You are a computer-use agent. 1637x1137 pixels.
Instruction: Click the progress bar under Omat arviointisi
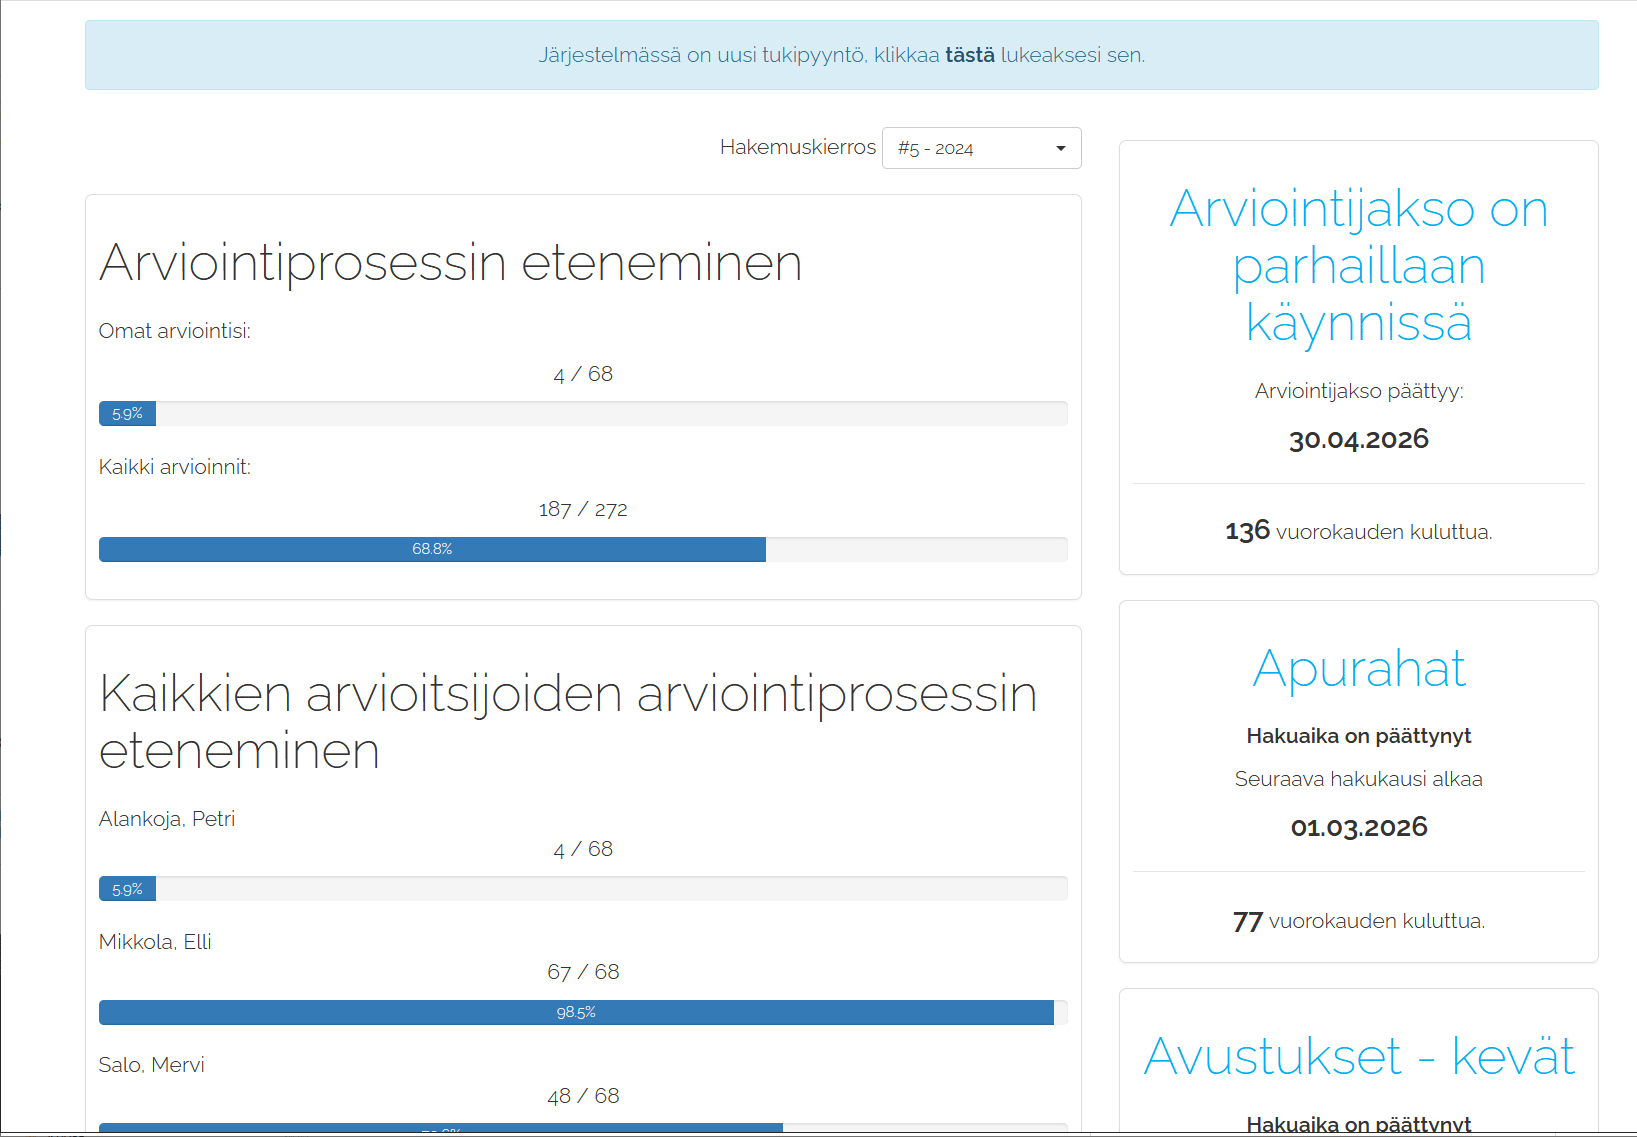point(583,414)
